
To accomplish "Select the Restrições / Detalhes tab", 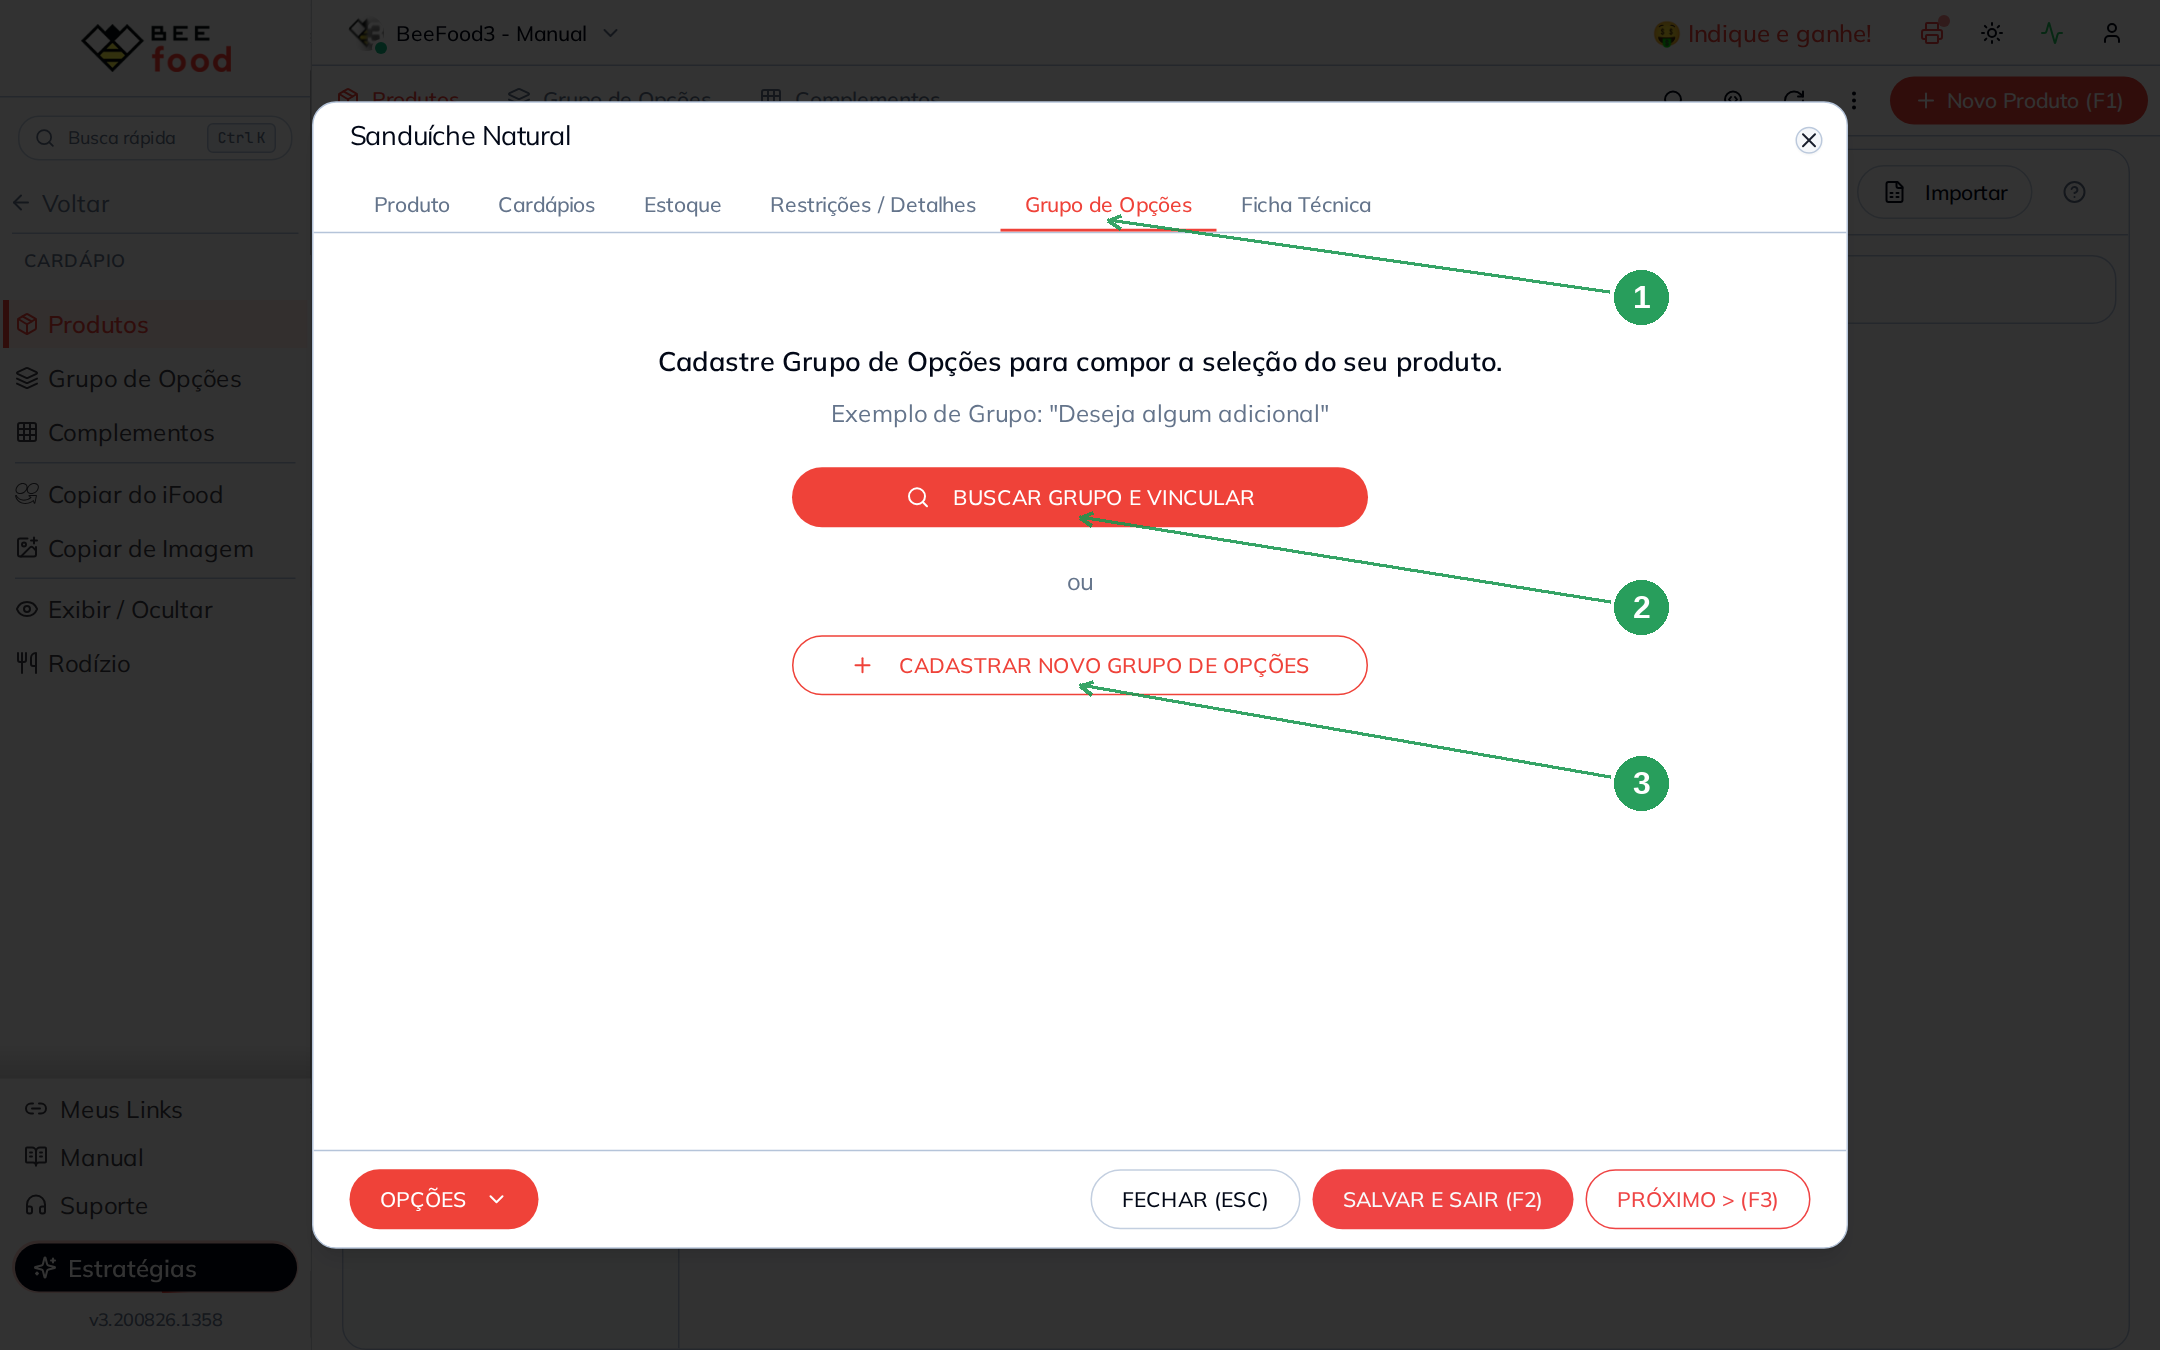I will pos(873,205).
